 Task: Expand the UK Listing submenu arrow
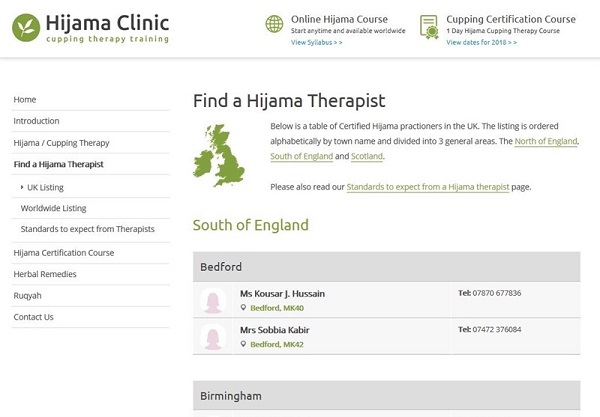(22, 187)
